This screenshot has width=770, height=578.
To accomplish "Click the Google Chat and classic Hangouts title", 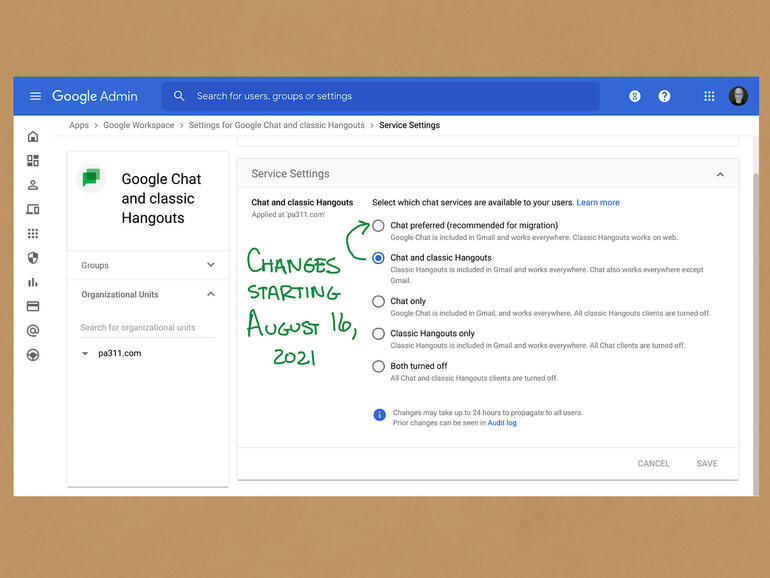I will tap(161, 198).
